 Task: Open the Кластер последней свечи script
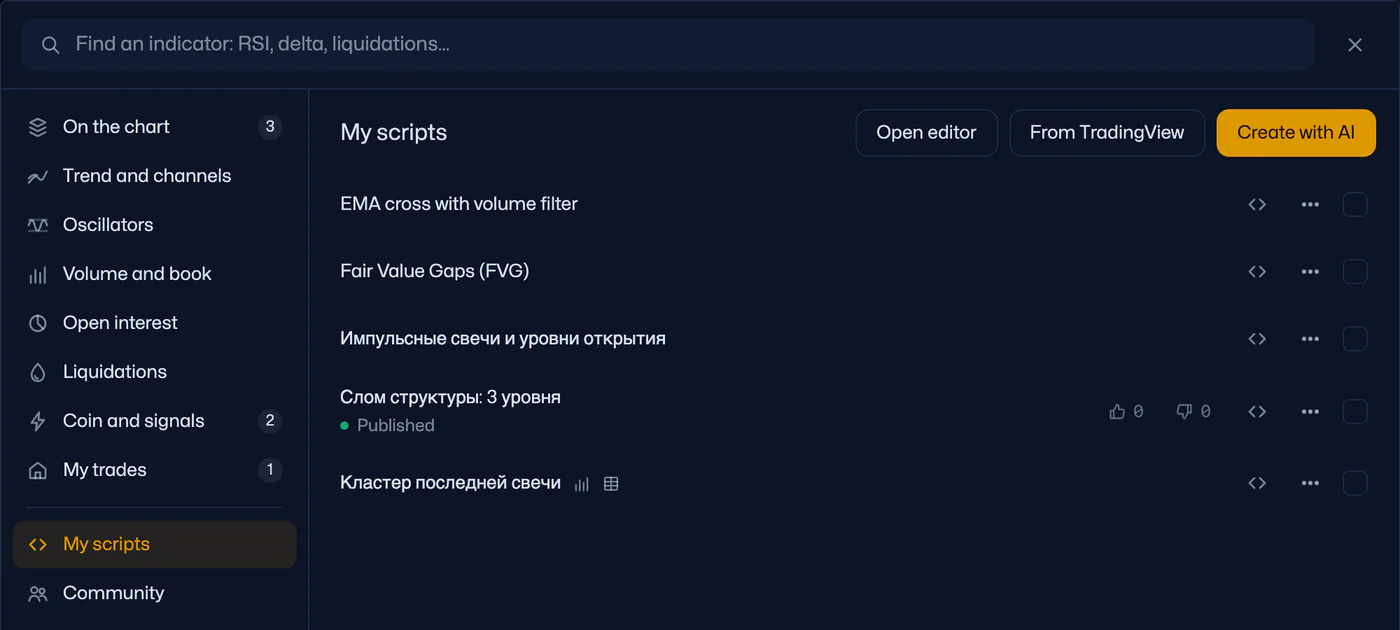(x=450, y=483)
